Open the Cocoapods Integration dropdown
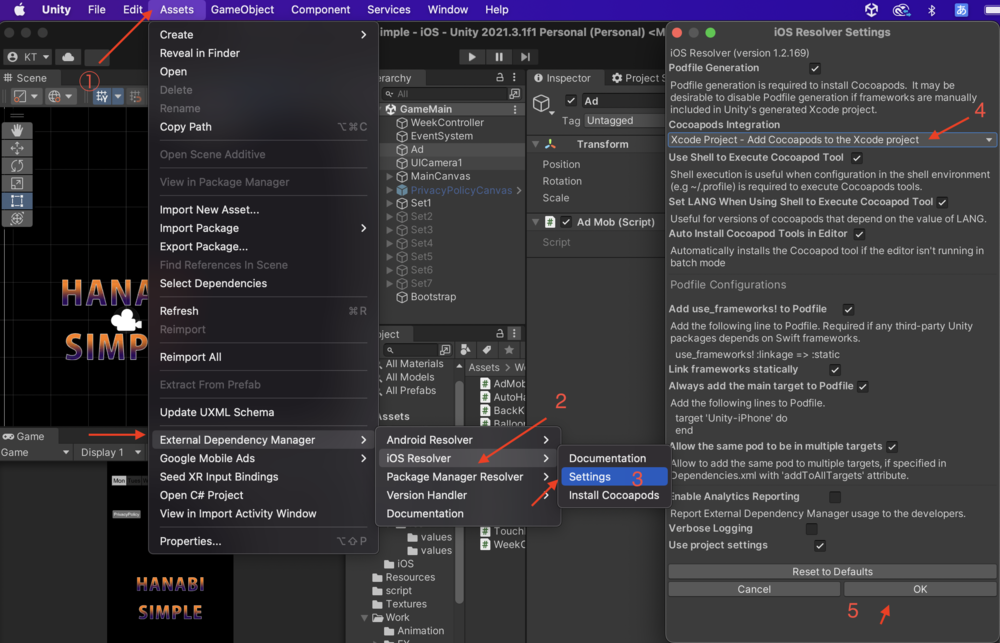This screenshot has width=1000, height=643. (x=832, y=140)
